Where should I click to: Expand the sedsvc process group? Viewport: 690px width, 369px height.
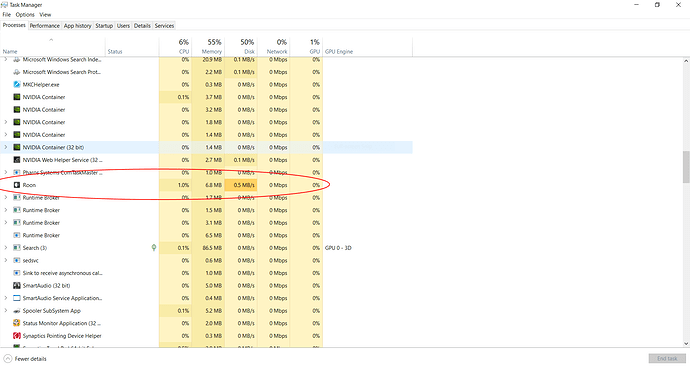point(6,260)
